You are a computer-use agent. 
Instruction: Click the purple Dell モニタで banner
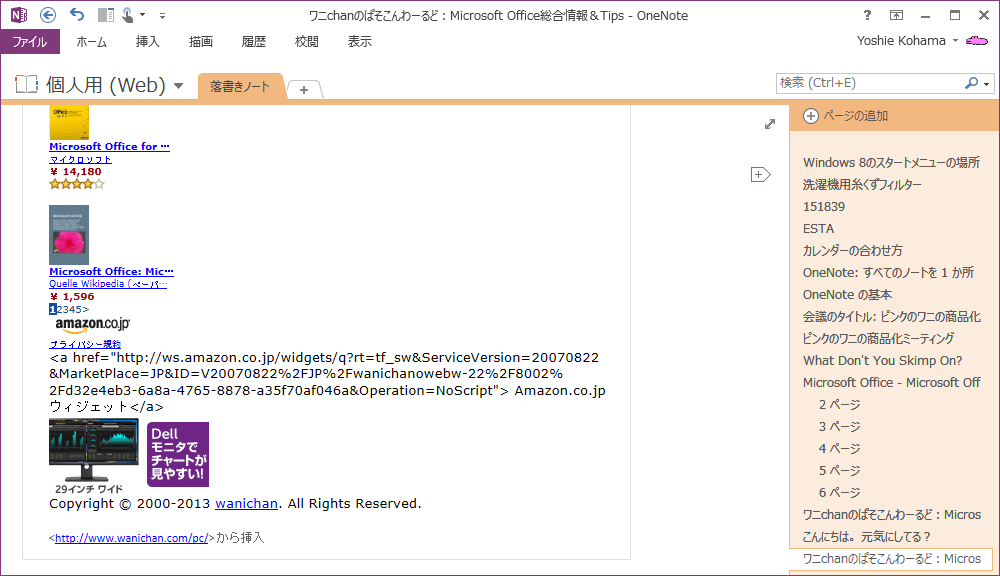pos(178,454)
